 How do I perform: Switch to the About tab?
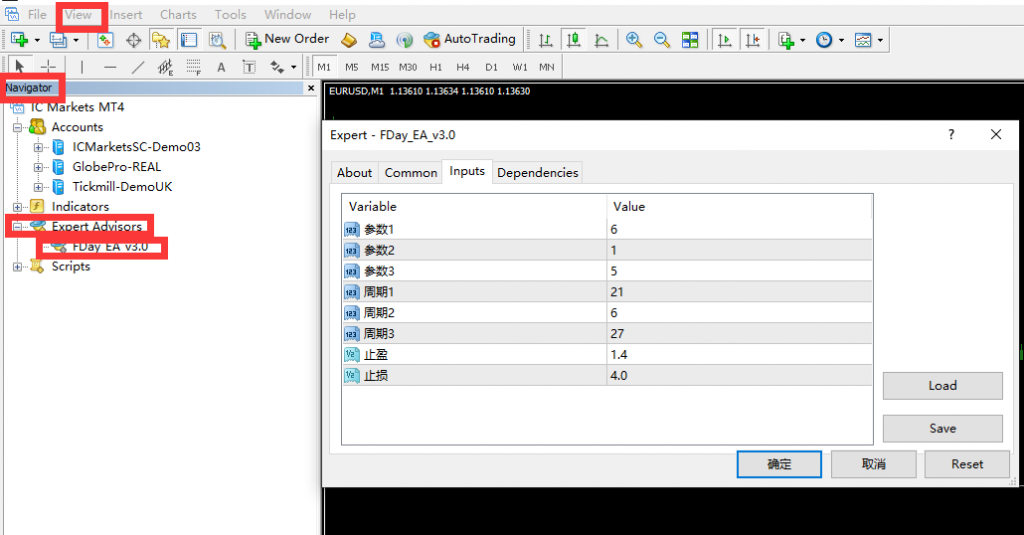click(355, 172)
